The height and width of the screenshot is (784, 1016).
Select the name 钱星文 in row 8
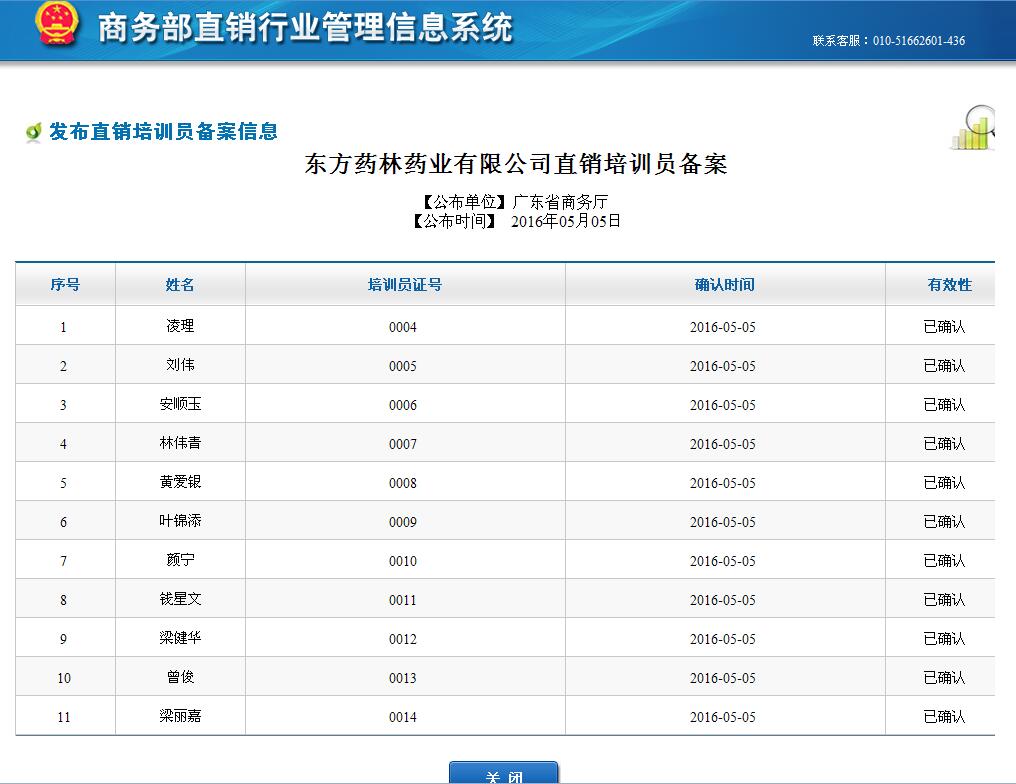click(x=180, y=600)
